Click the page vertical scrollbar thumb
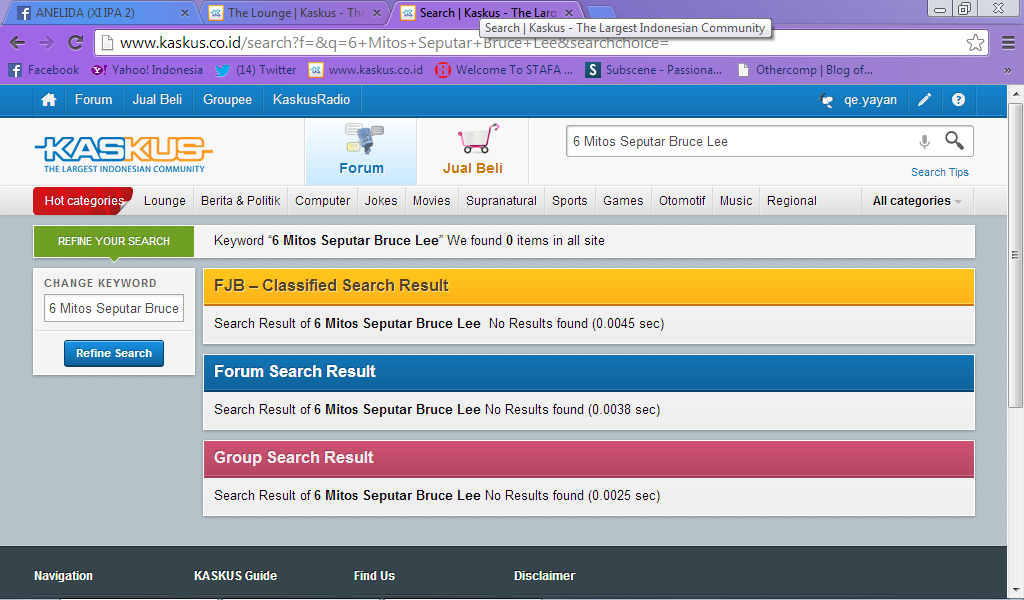This screenshot has width=1024, height=600. [1015, 255]
